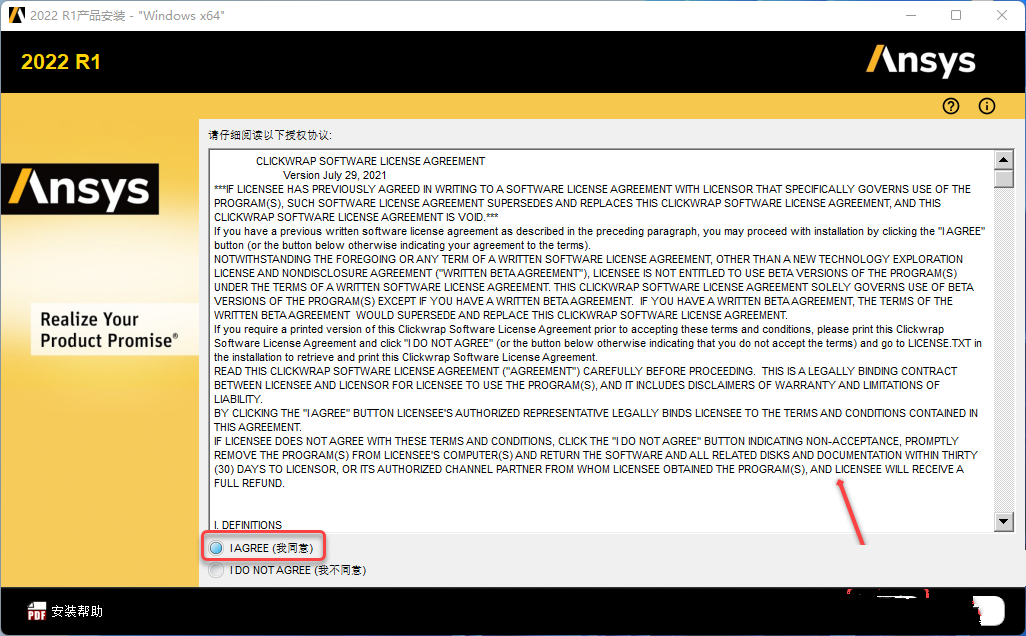Open the help question mark icon

pos(951,106)
